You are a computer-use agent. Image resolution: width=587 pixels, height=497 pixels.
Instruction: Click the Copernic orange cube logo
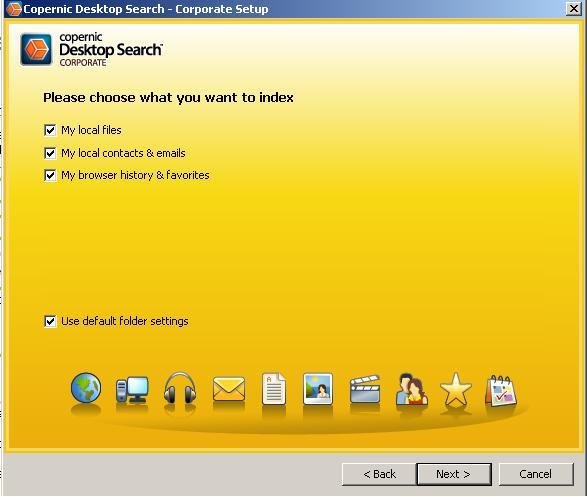[x=36, y=49]
